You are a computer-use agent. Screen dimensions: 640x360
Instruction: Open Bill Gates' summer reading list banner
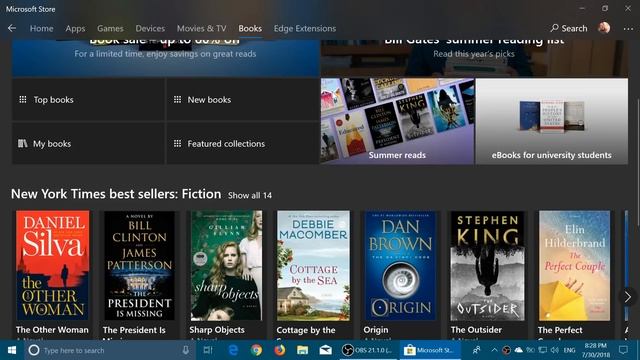[474, 58]
